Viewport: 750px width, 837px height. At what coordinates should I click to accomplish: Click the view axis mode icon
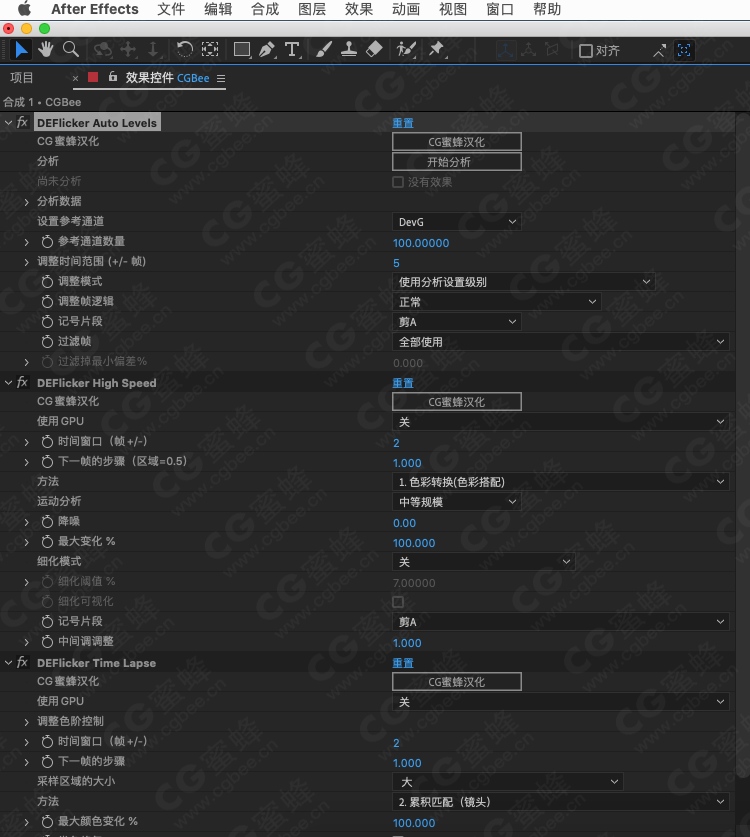coord(551,51)
